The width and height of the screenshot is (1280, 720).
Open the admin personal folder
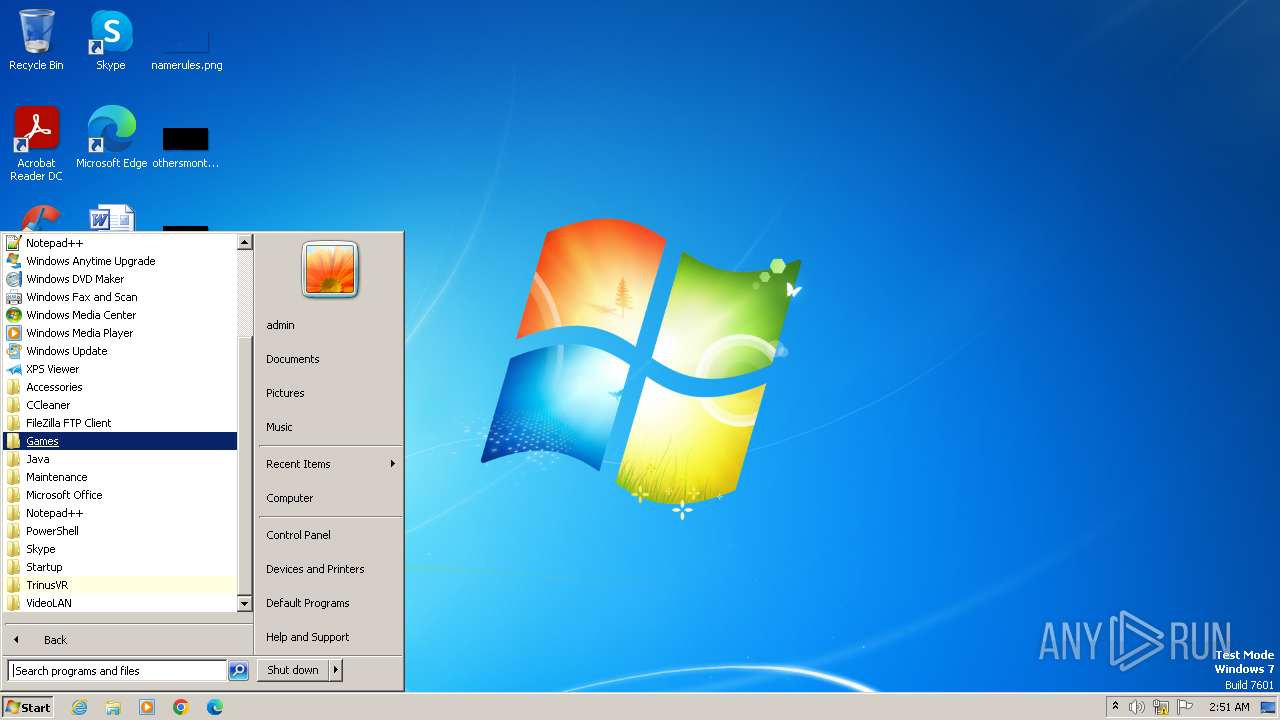coord(330,325)
